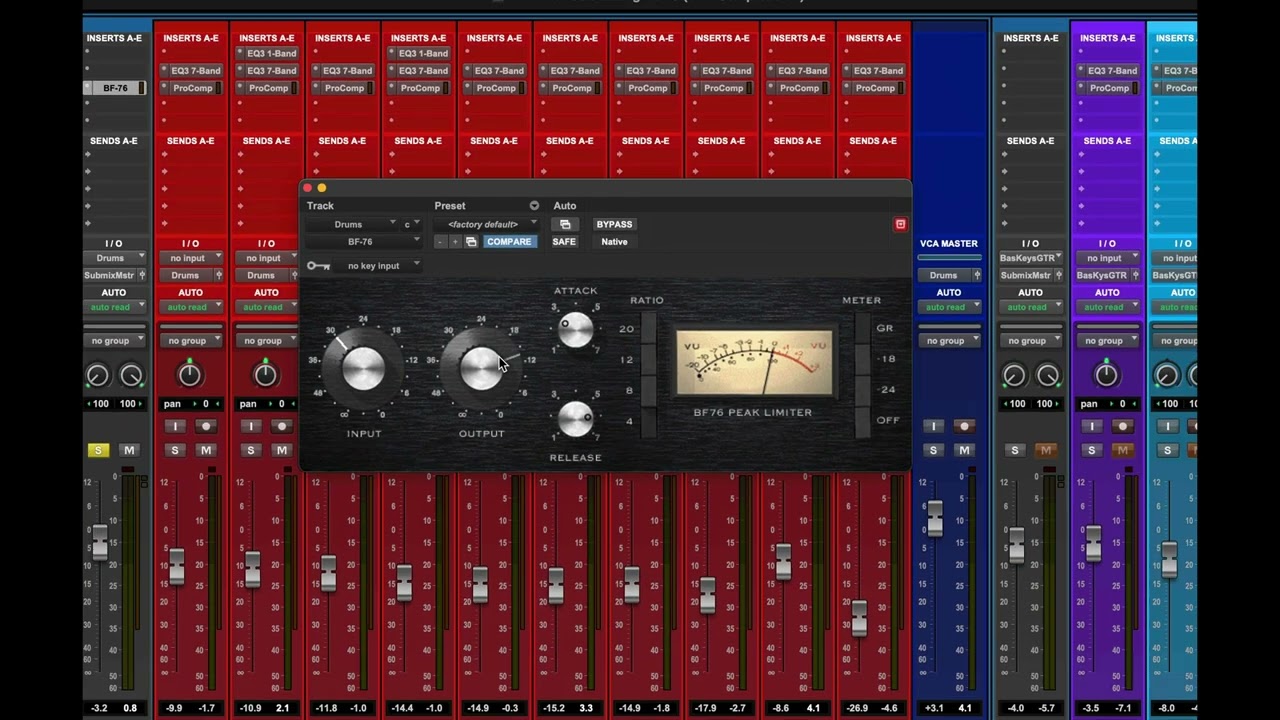This screenshot has width=1280, height=720.
Task: Open output window icon on VCA MASTER track
Action: [x=976, y=275]
